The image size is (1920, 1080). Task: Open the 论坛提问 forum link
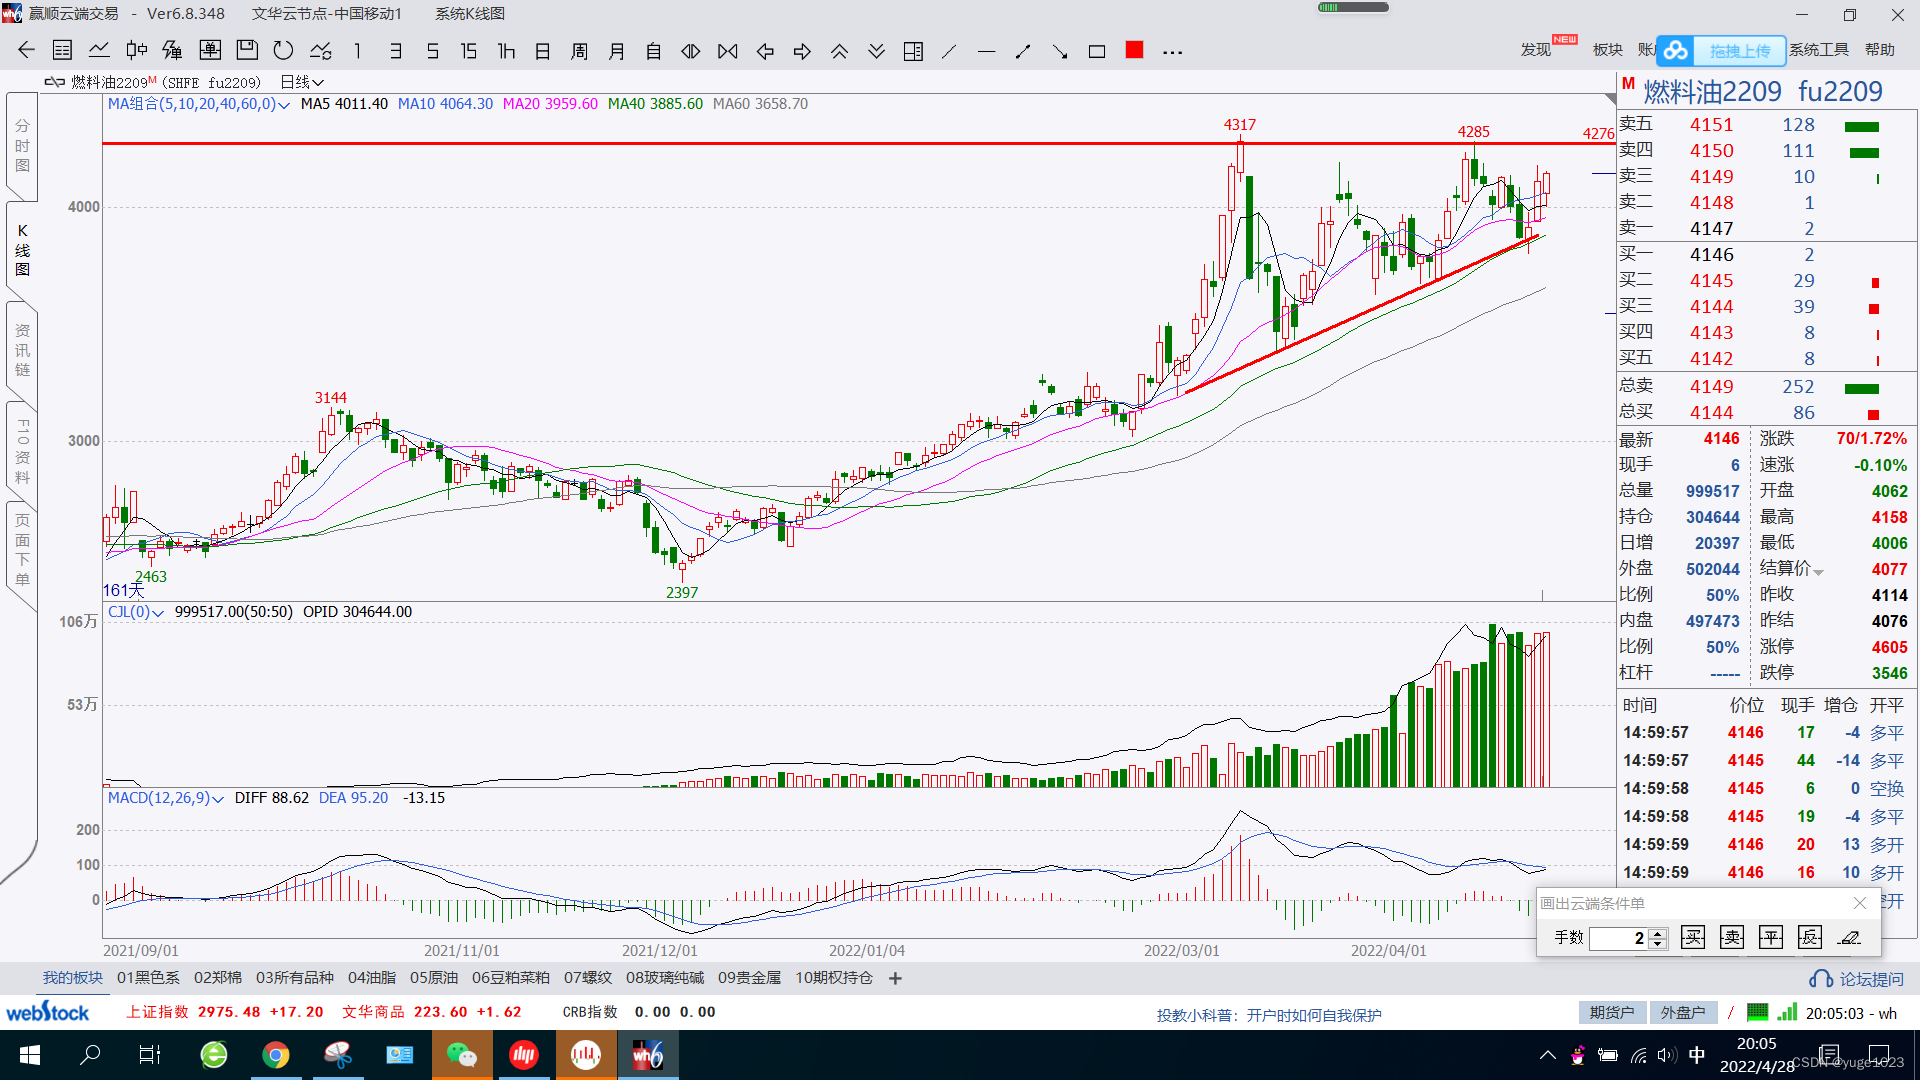pos(1857,979)
